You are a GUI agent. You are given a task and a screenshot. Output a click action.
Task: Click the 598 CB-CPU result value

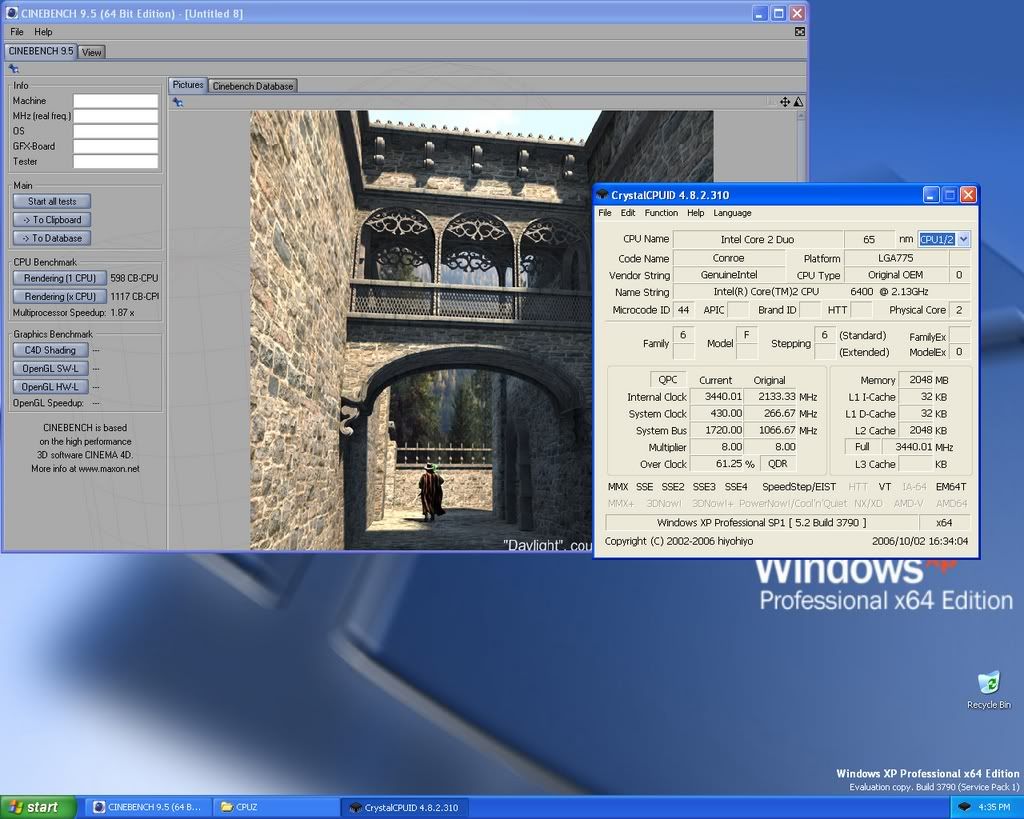pos(134,278)
